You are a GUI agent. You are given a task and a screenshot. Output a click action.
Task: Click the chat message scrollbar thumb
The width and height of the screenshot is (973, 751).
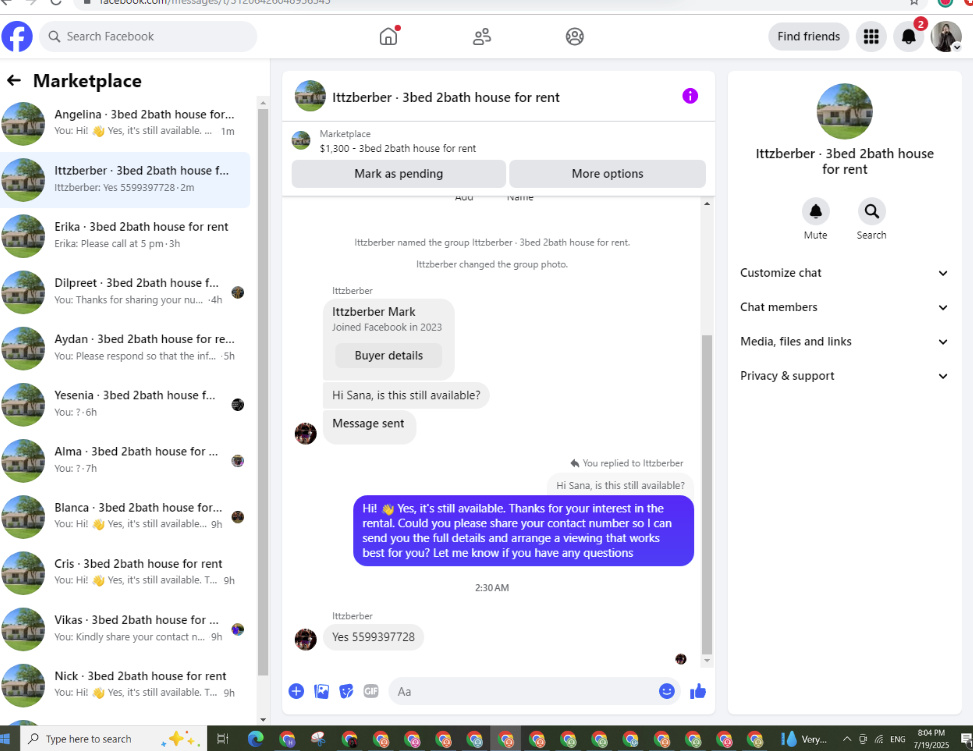(x=707, y=494)
